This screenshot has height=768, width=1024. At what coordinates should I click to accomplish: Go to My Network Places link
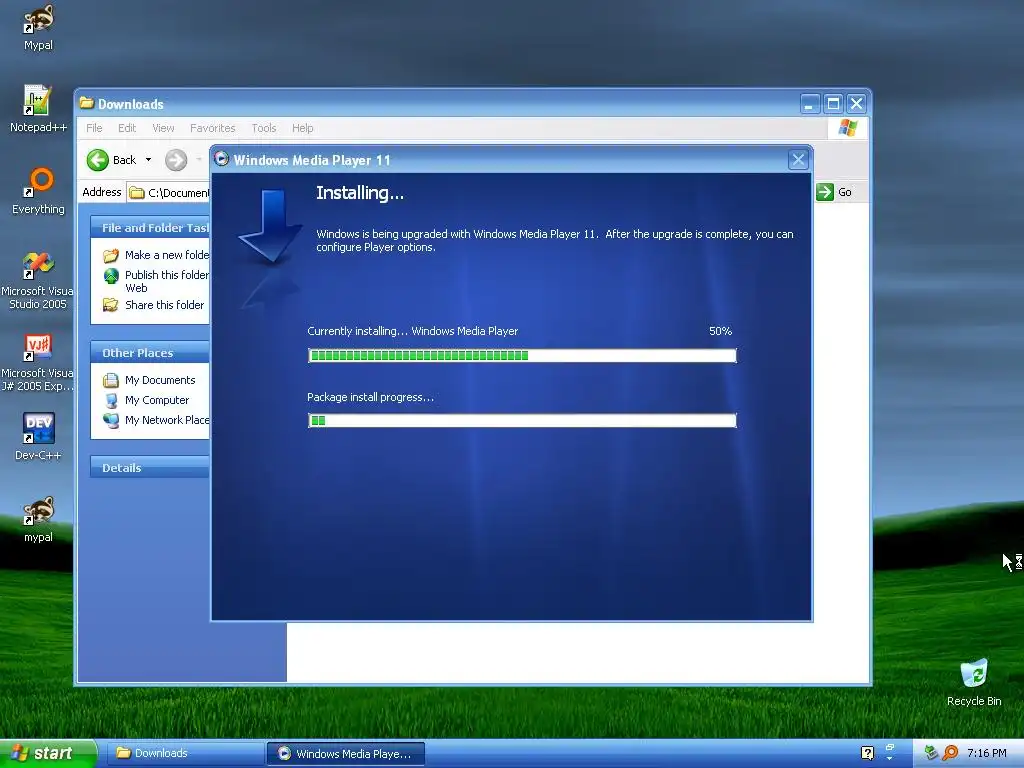167,420
